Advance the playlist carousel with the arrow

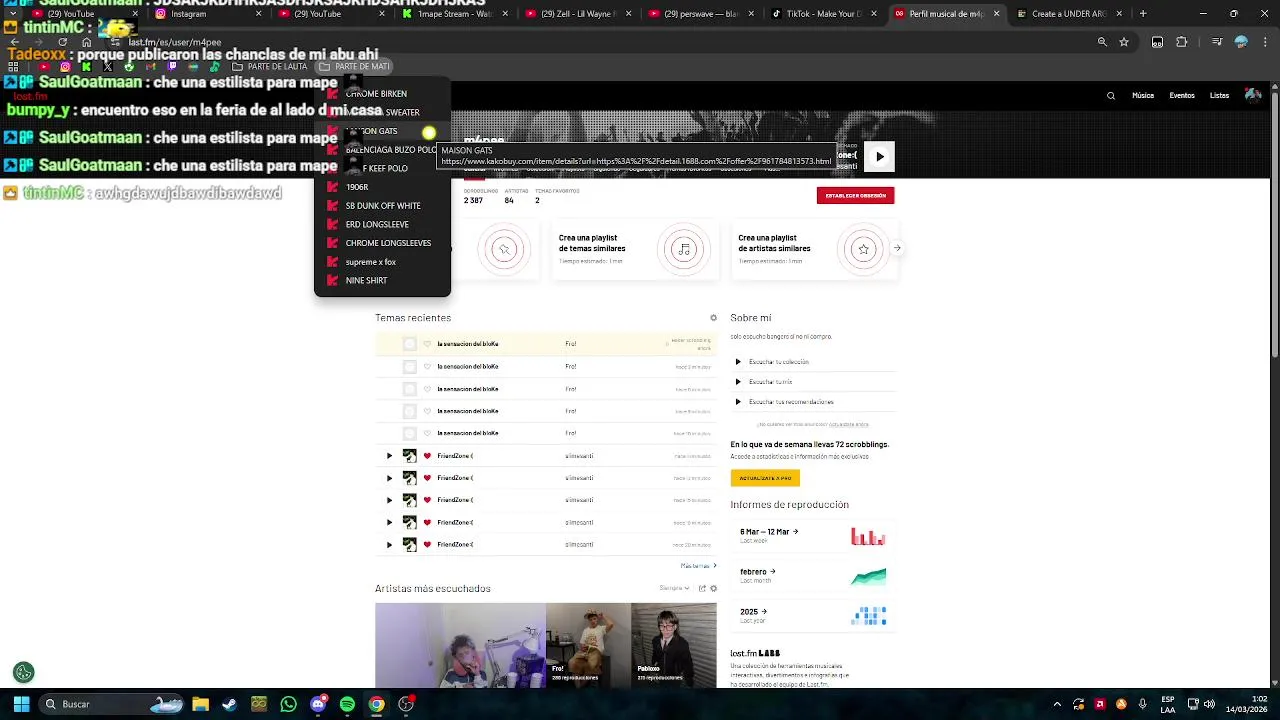point(897,248)
